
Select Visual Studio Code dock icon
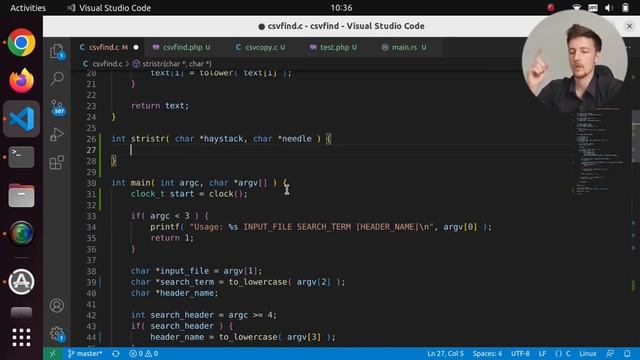click(21, 119)
